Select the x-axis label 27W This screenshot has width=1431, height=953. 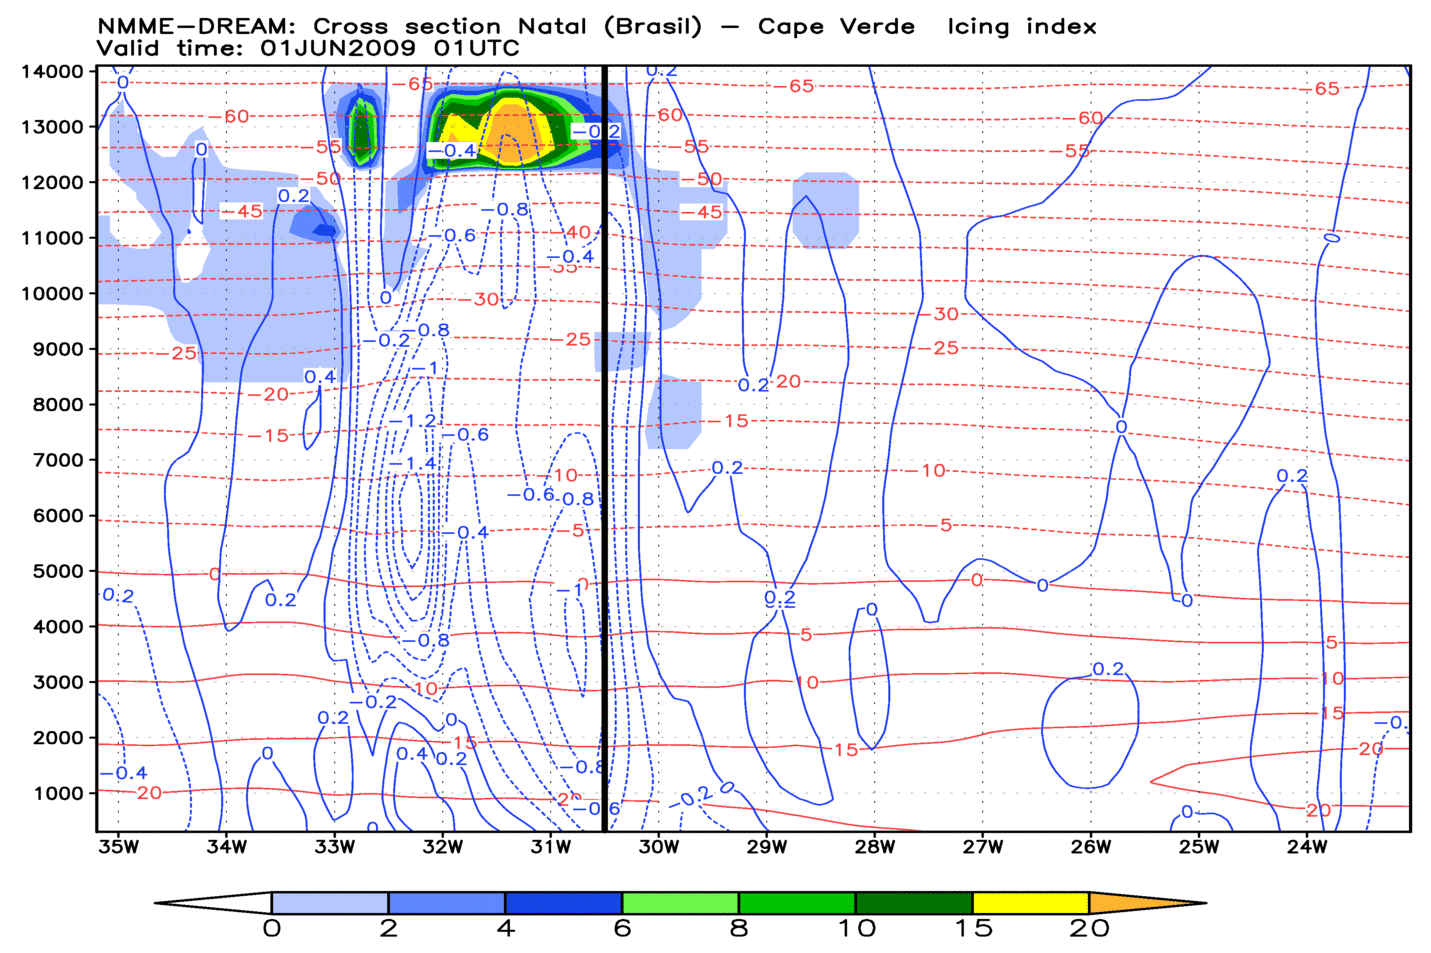point(983,848)
